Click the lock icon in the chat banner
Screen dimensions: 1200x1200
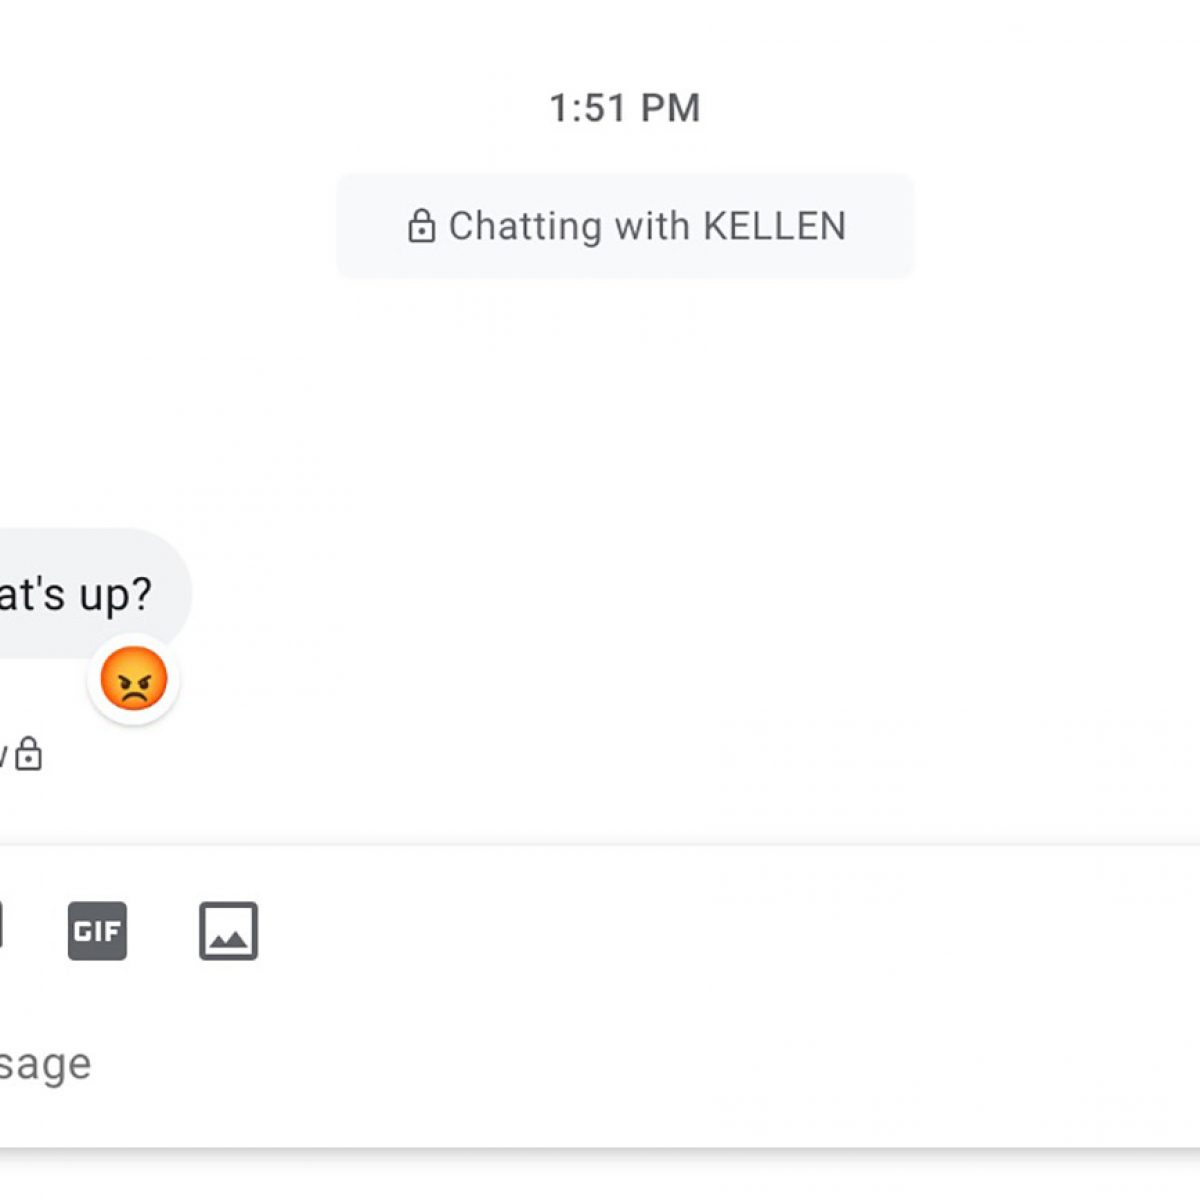(421, 227)
